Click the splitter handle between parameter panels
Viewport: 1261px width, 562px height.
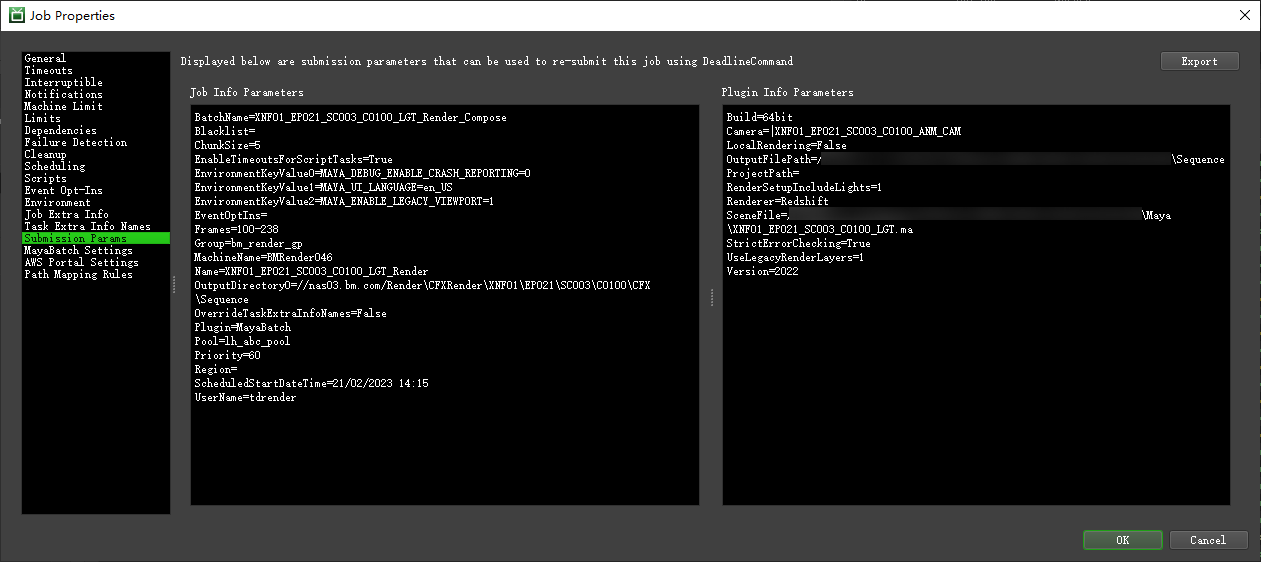[x=711, y=298]
